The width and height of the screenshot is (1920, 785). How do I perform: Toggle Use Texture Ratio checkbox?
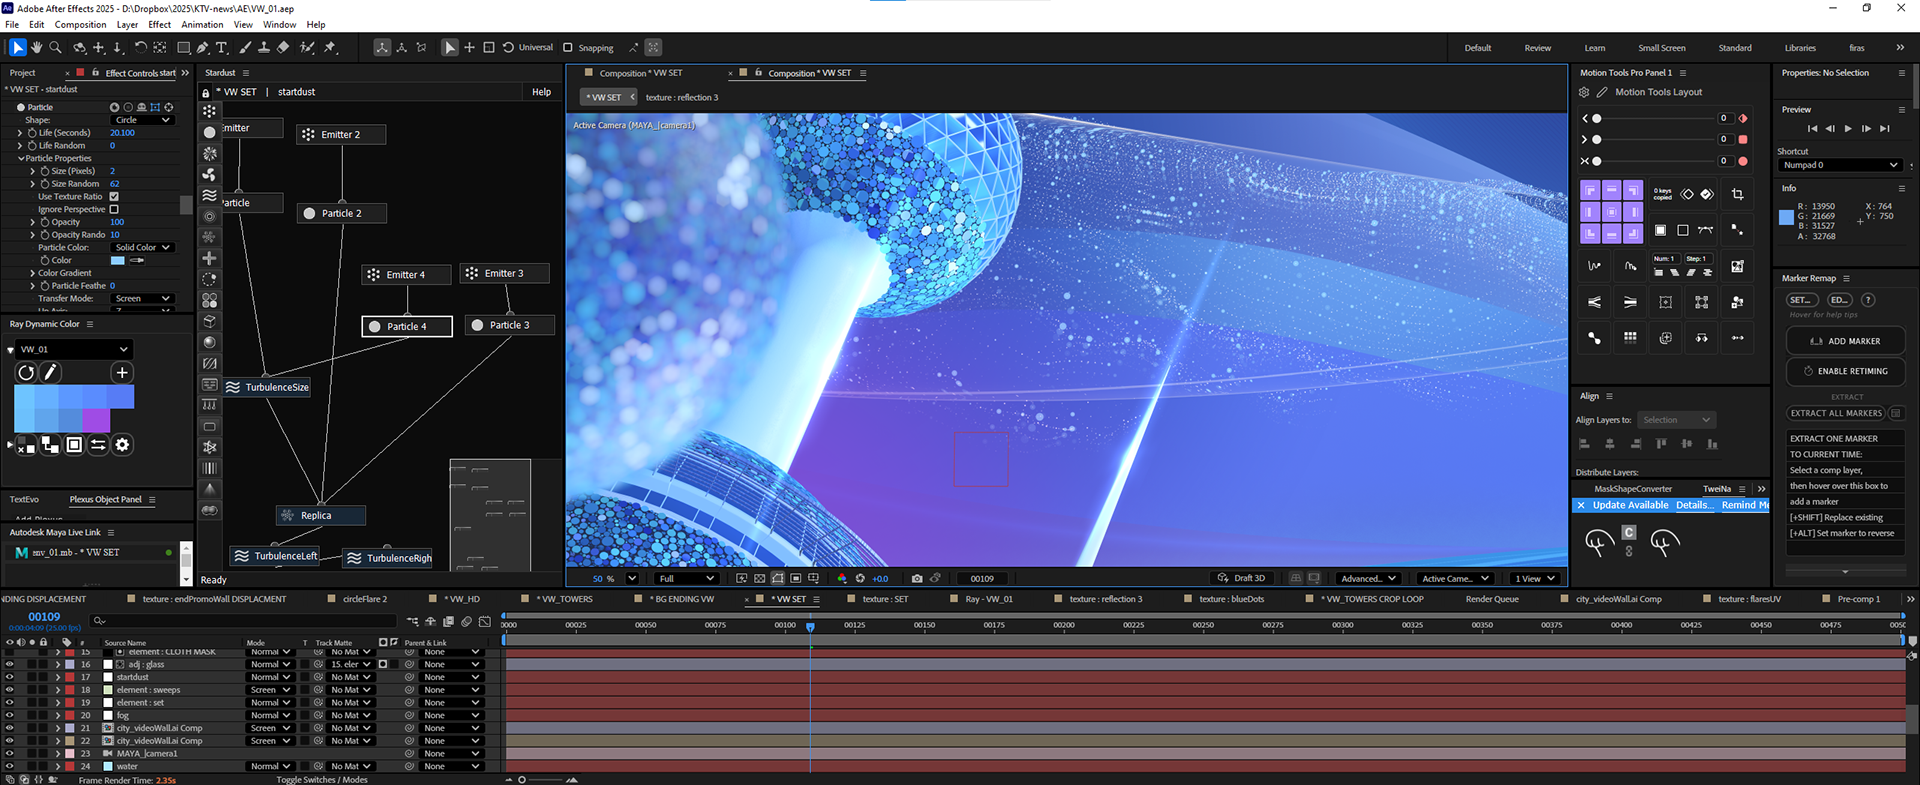pyautogui.click(x=114, y=197)
